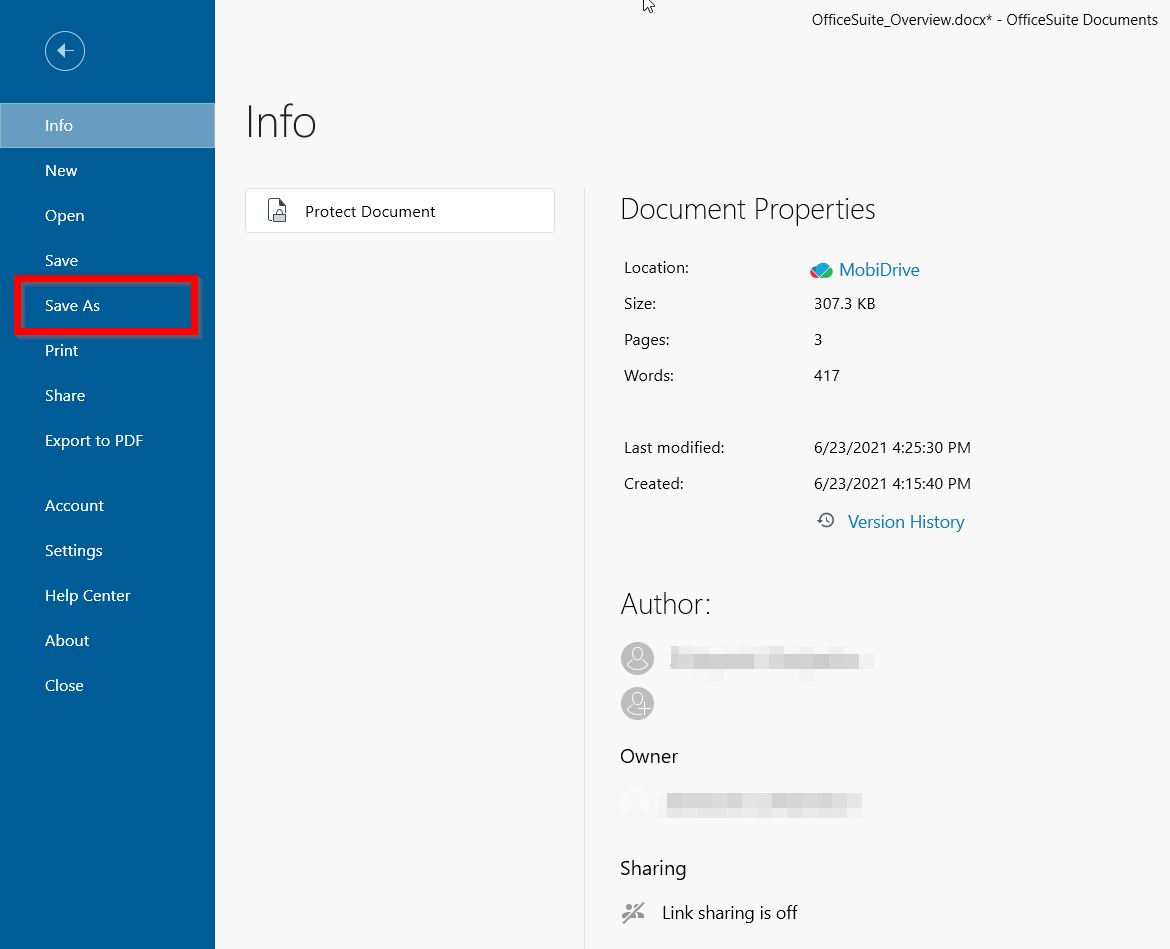Select Save in the sidebar
Viewport: 1170px width, 949px height.
tap(107, 260)
